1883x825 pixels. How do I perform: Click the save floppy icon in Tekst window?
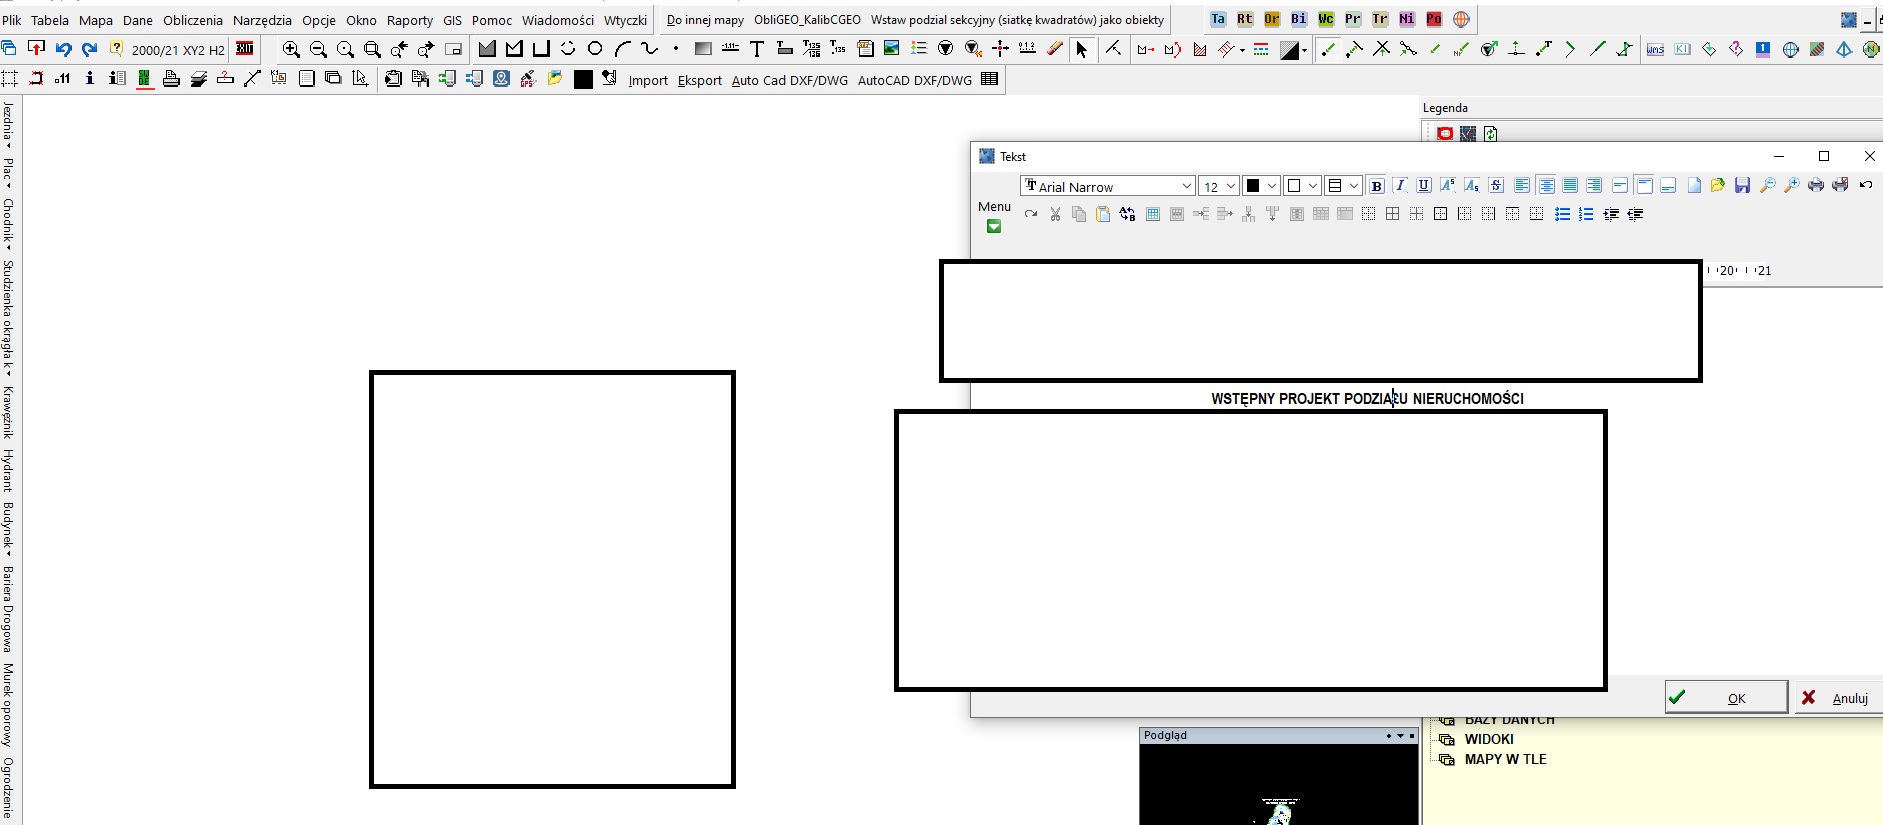1743,185
